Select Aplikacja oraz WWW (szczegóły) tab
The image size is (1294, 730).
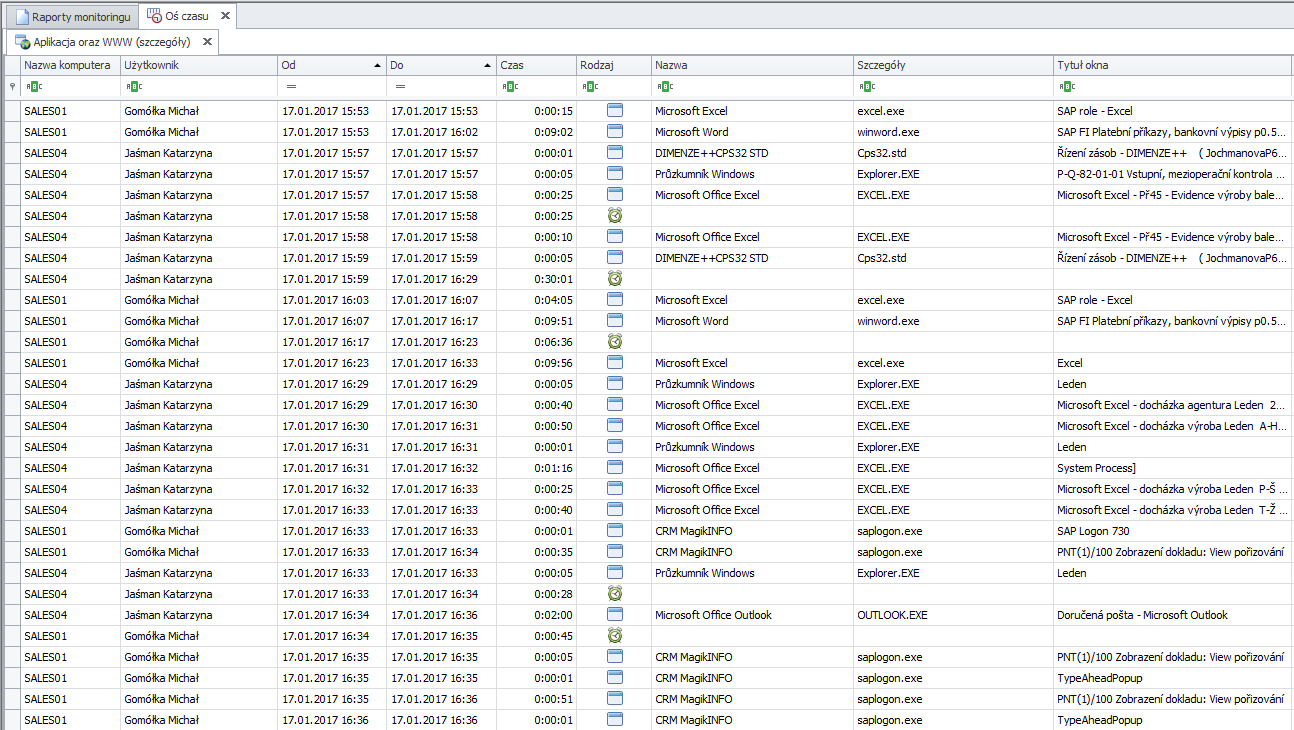pyautogui.click(x=112, y=42)
